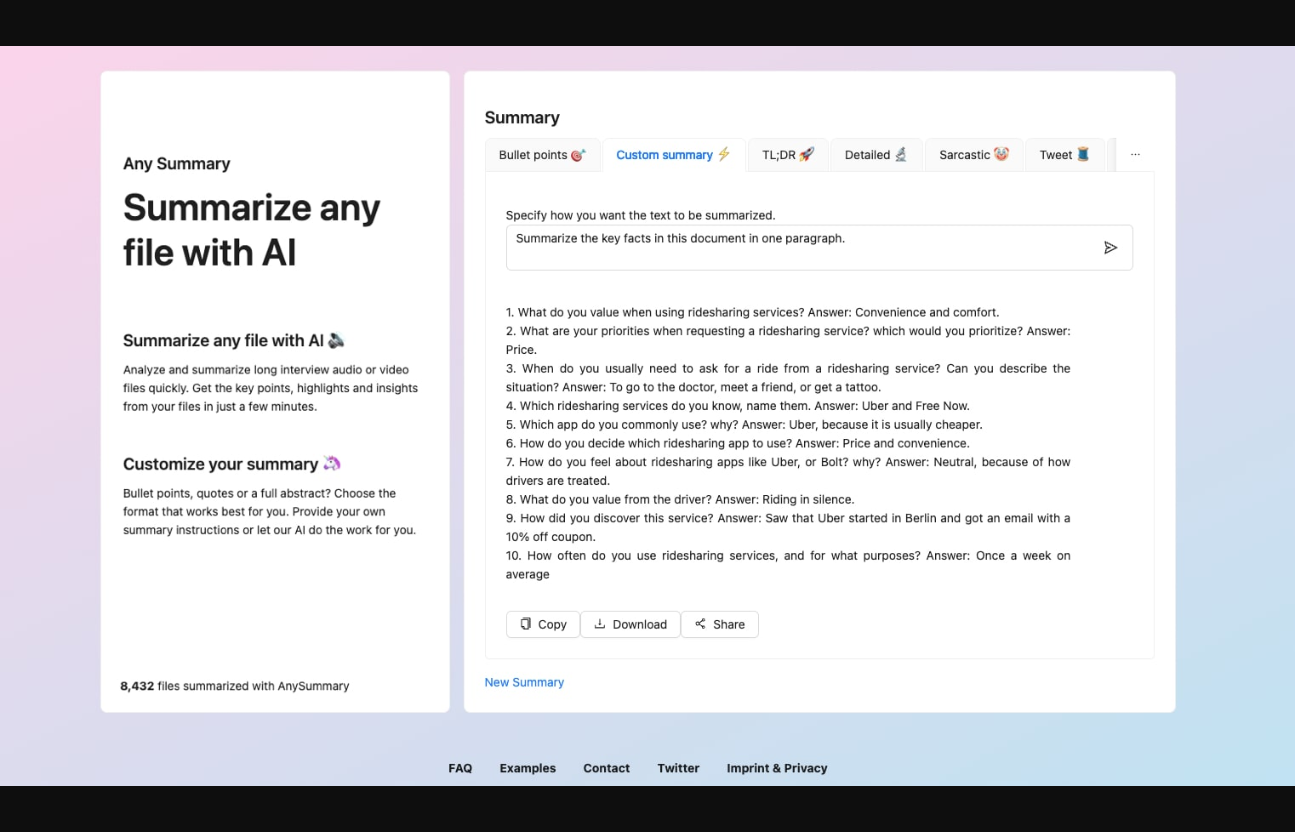Switch to the Bullet points tab
Viewport: 1295px width, 832px height.
click(x=542, y=155)
